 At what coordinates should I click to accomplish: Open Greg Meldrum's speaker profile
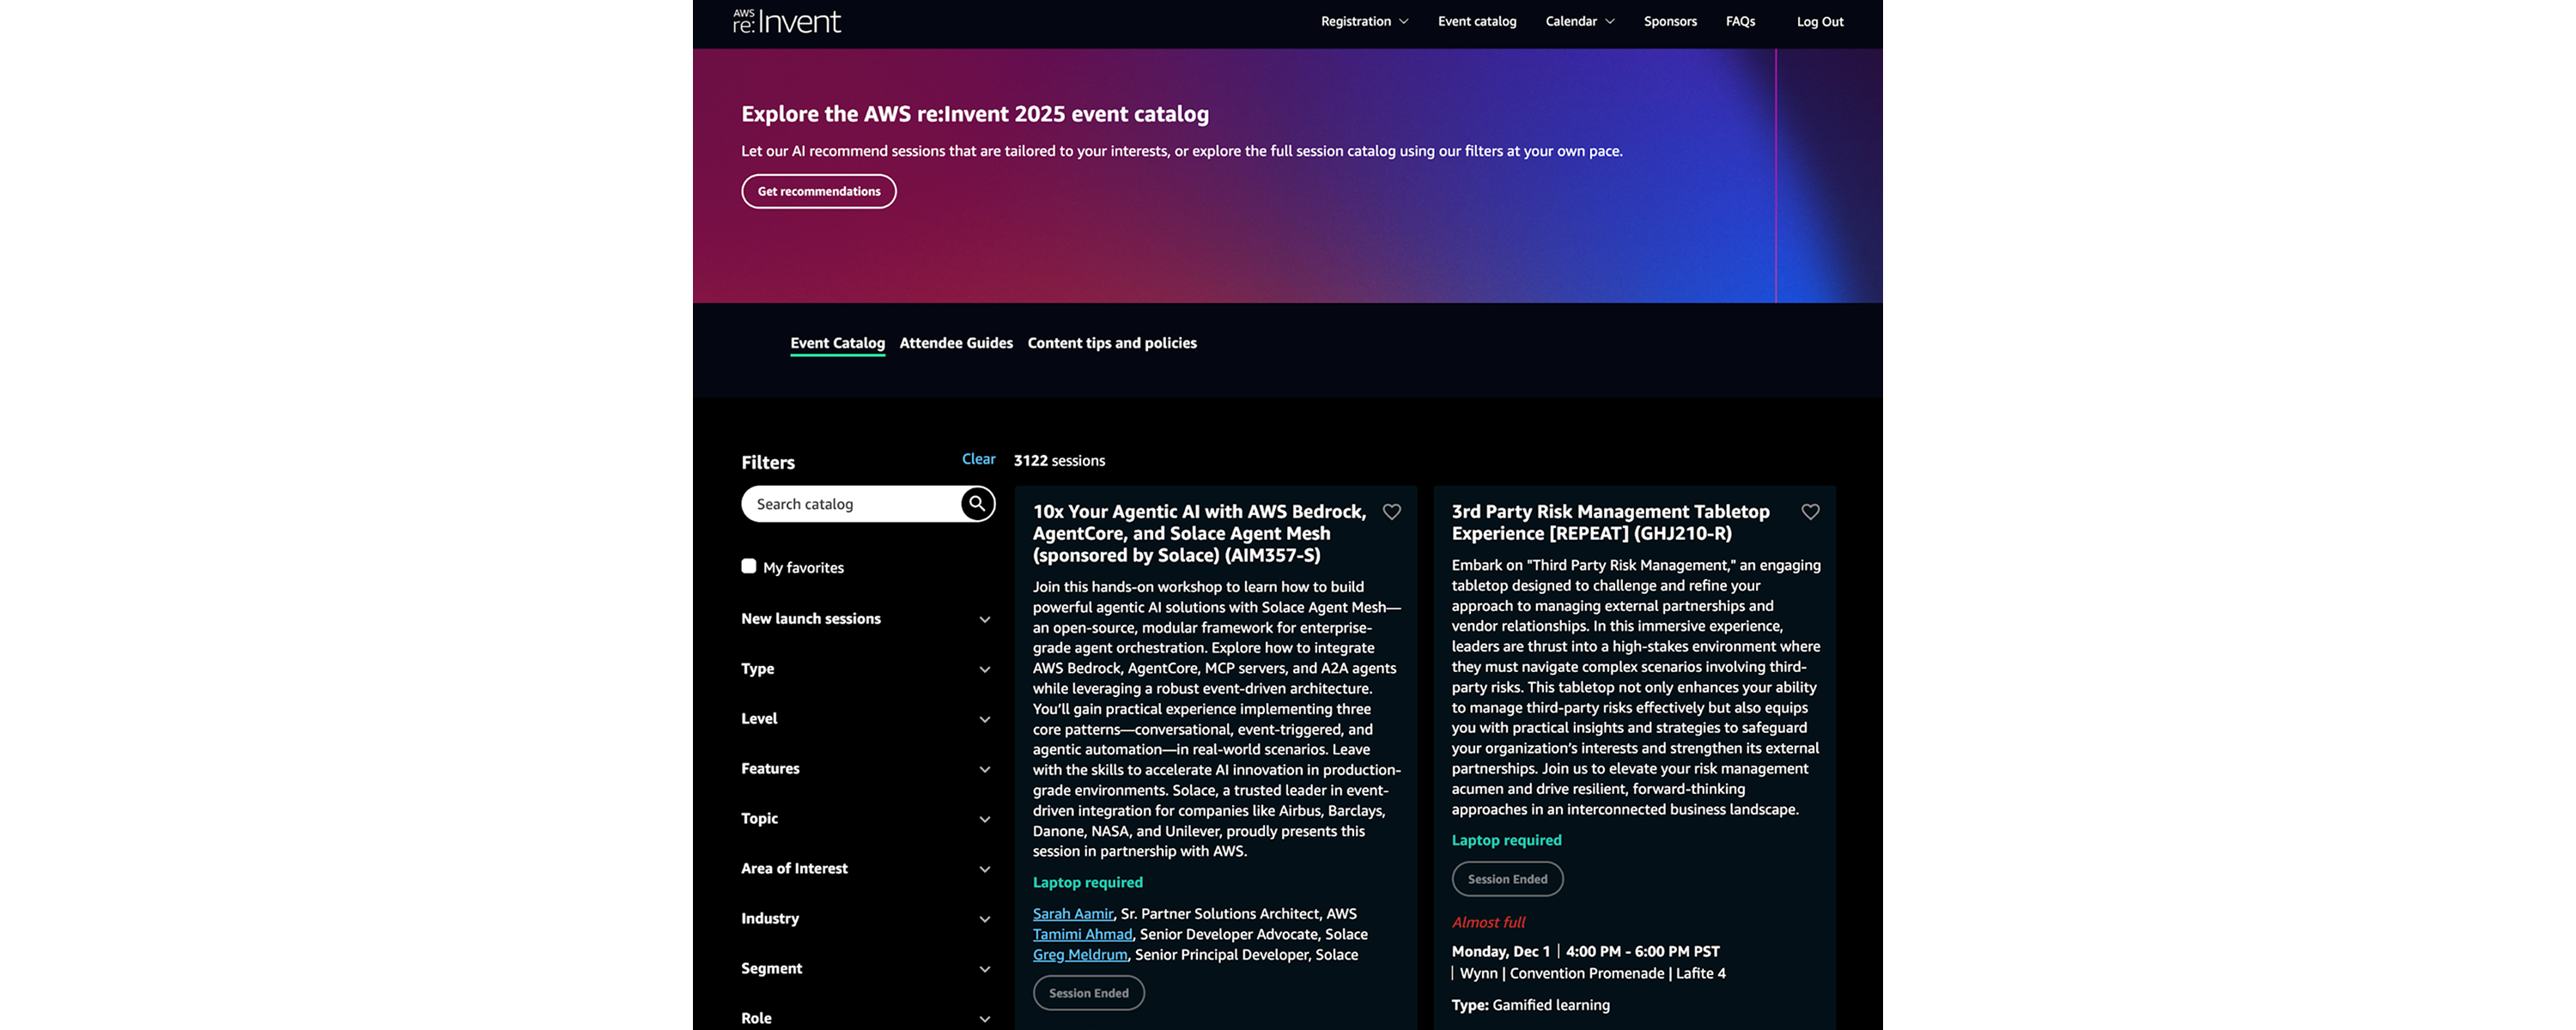[x=1080, y=955]
